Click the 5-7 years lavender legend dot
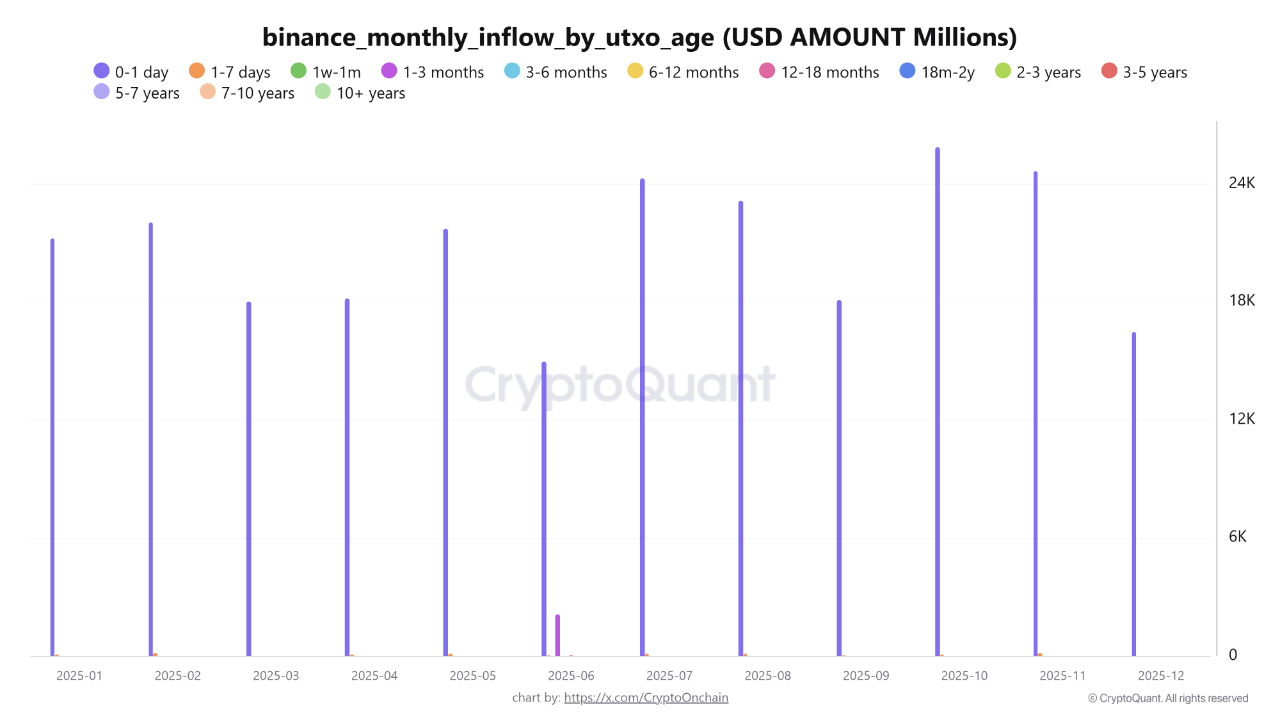1280x720 pixels. tap(102, 92)
